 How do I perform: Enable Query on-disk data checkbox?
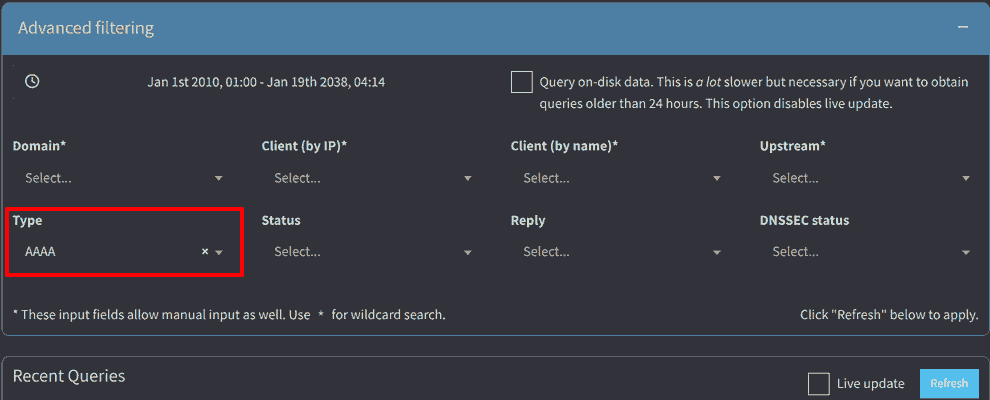(x=521, y=82)
